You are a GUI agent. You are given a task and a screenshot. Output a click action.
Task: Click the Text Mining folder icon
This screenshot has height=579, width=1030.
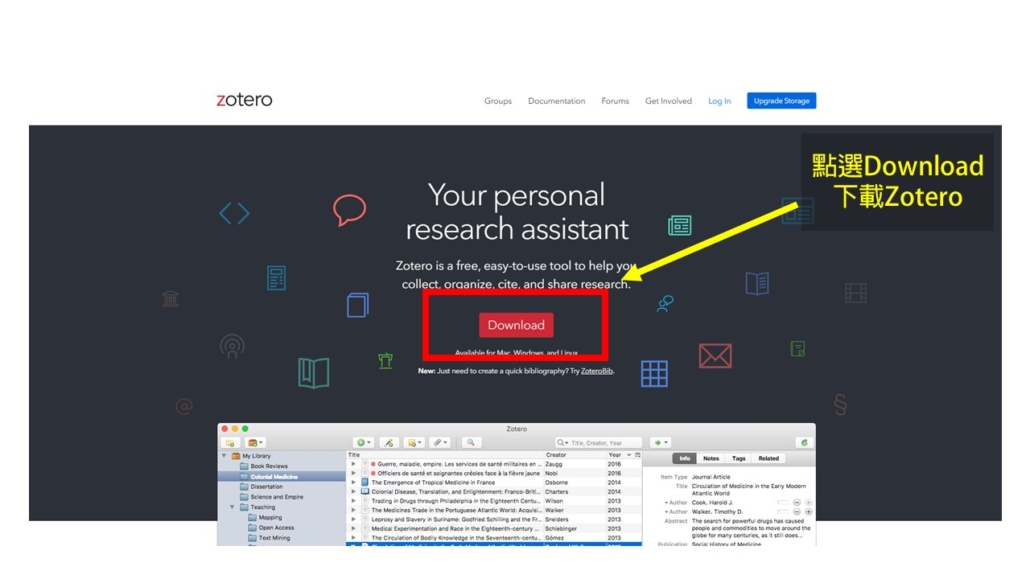click(x=252, y=538)
